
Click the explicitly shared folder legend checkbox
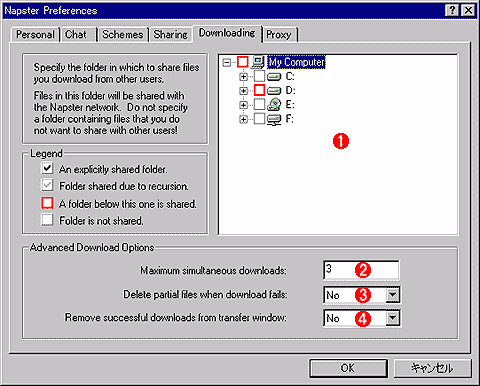tap(47, 168)
